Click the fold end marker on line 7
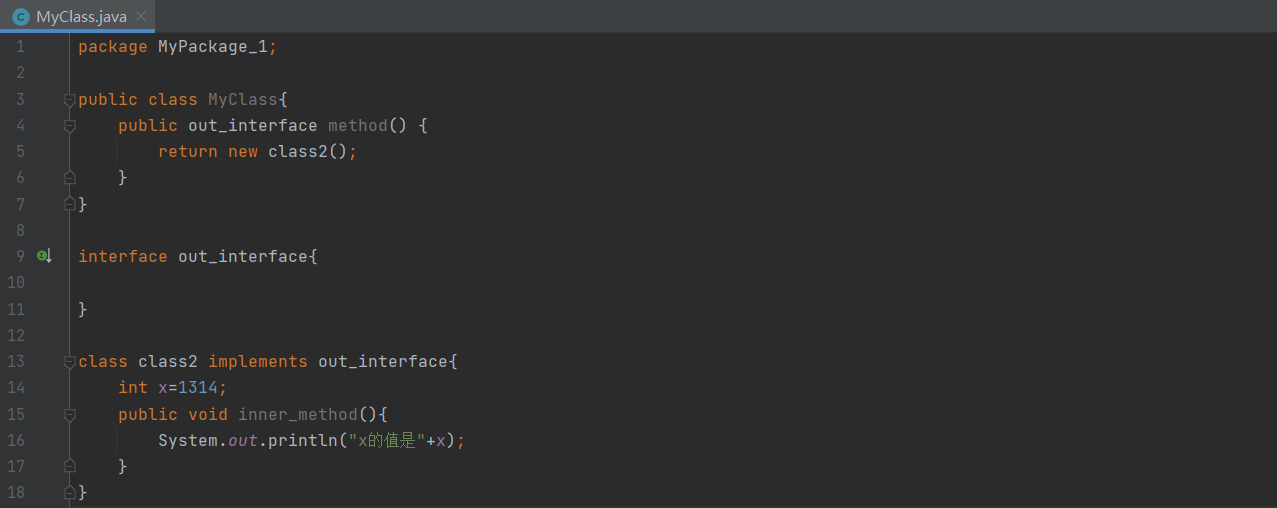 pyautogui.click(x=69, y=204)
